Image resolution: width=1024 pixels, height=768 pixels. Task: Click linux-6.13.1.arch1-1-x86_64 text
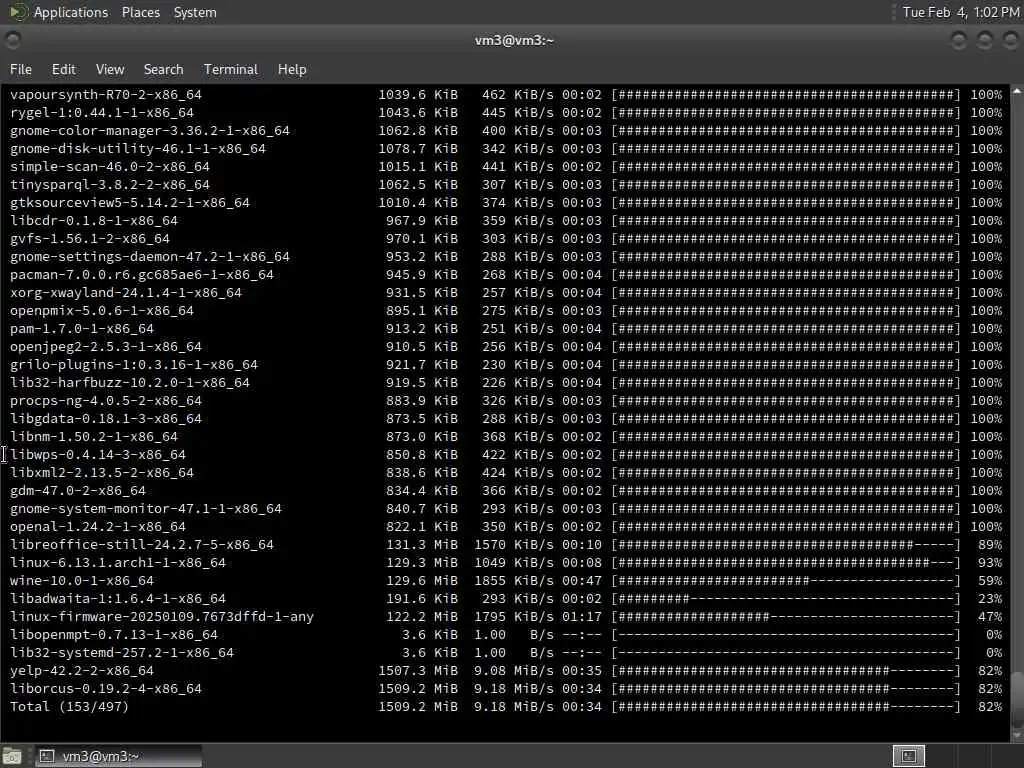pos(118,562)
